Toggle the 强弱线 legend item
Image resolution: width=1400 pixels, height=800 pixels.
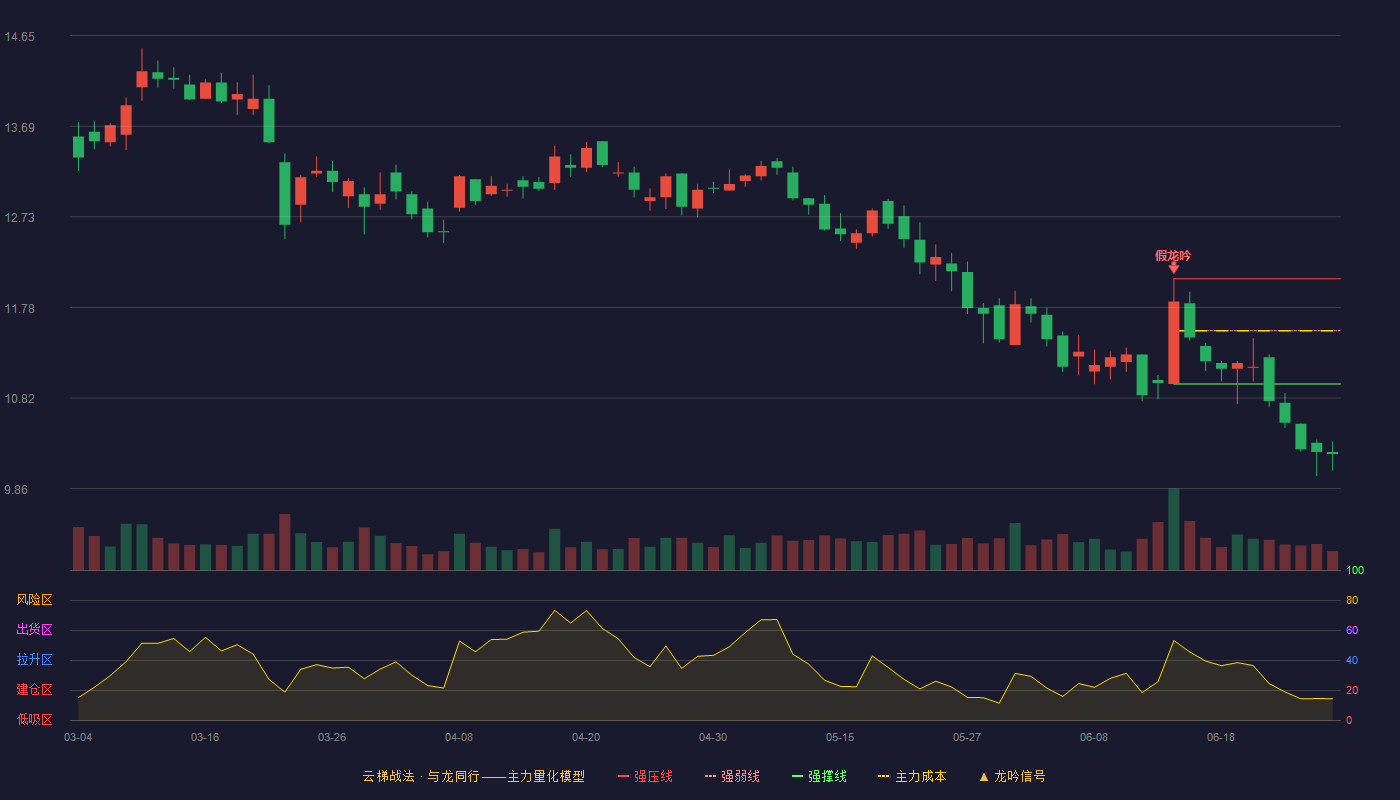click(x=732, y=776)
